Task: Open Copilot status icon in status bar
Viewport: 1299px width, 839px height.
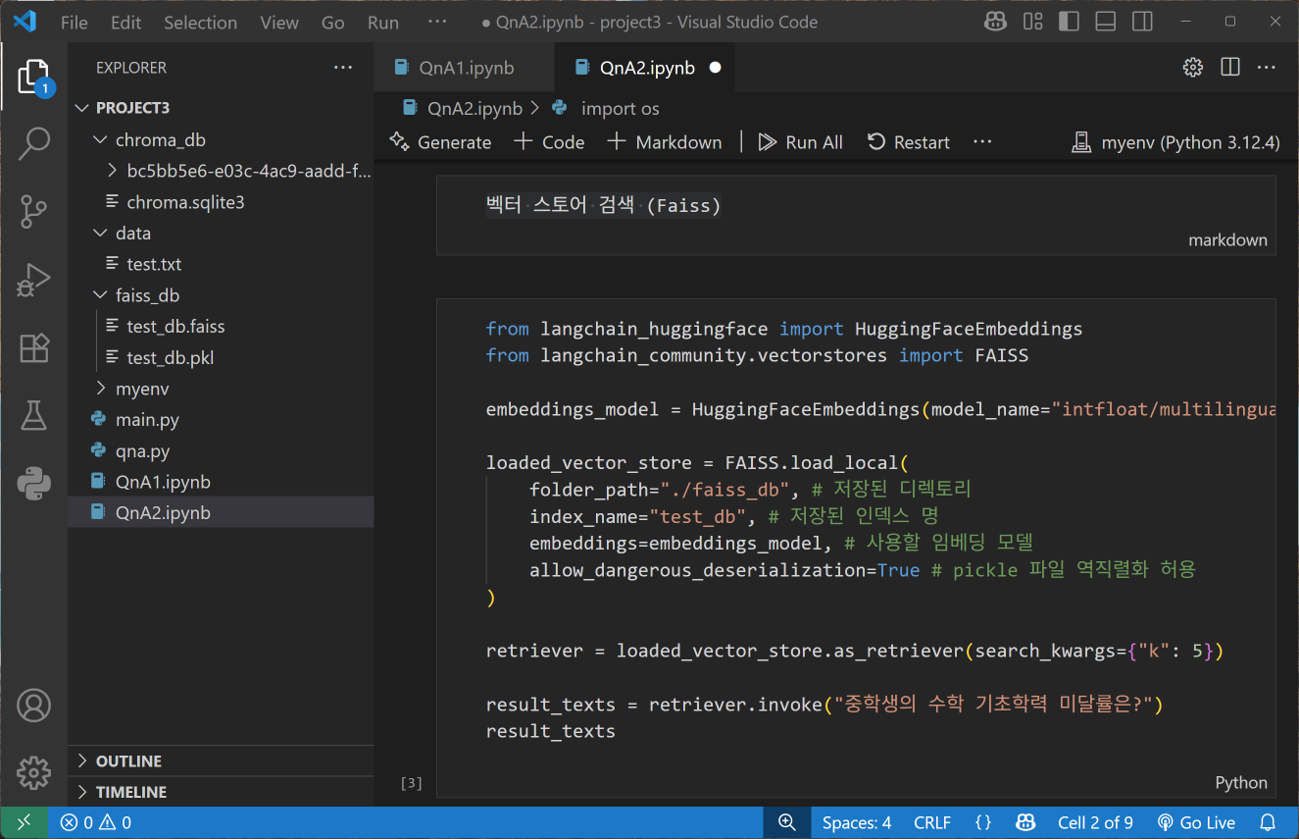Action: click(x=1026, y=823)
